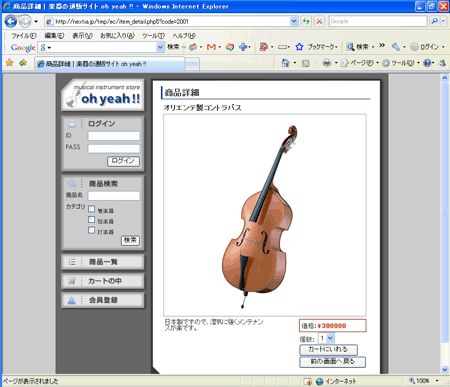Click the Home house icon in command bar
This screenshot has width=450, height=387.
(285, 63)
